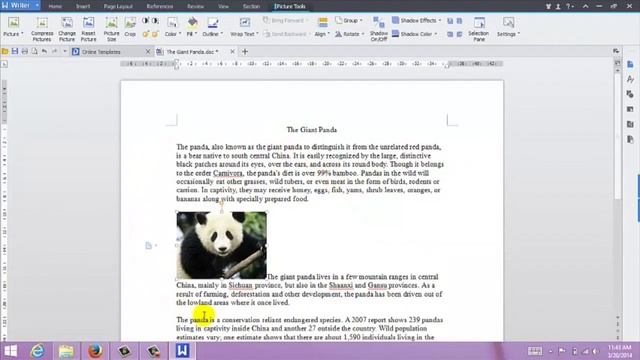Image resolution: width=640 pixels, height=360 pixels.
Task: Expand the Outline dropdown
Action: (212, 28)
